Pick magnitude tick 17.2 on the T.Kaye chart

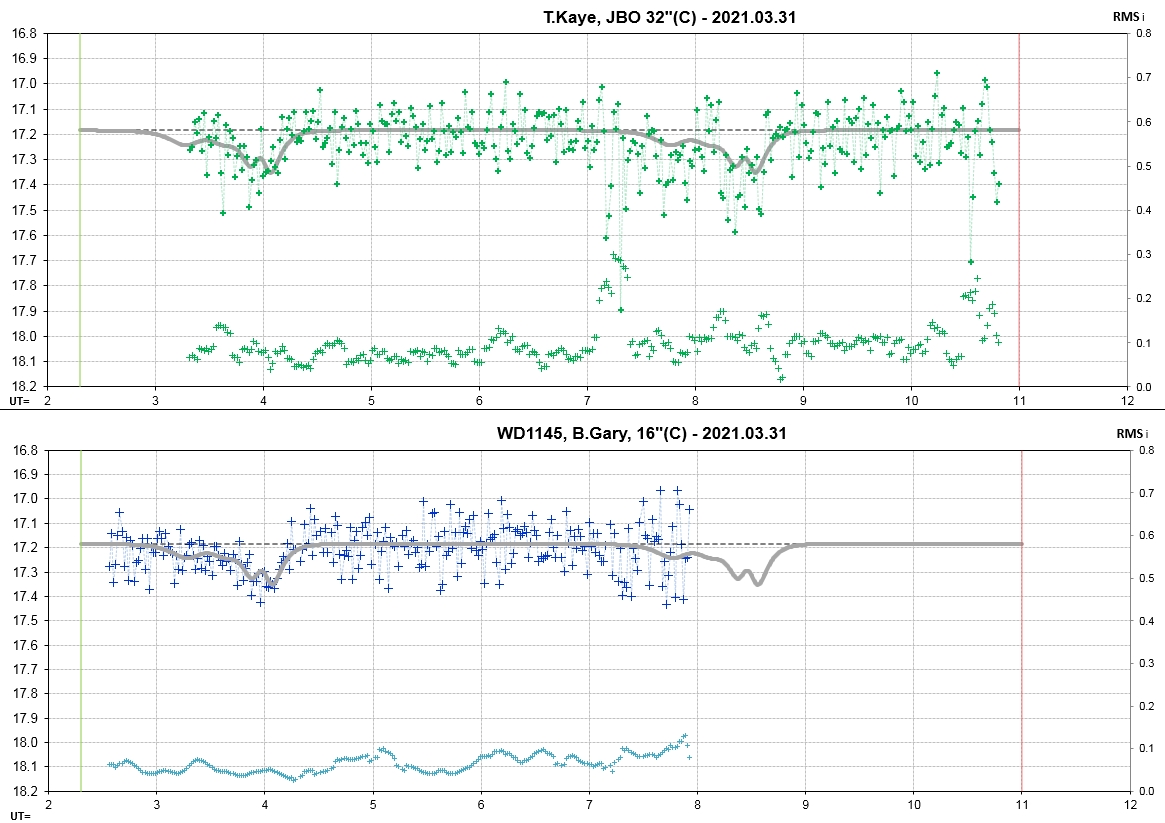pos(25,134)
